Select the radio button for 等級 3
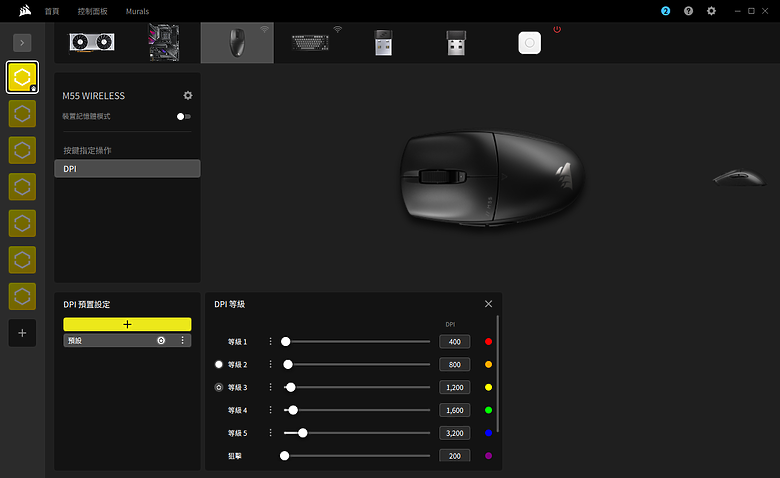Screen dimensions: 780x478 tap(218, 387)
